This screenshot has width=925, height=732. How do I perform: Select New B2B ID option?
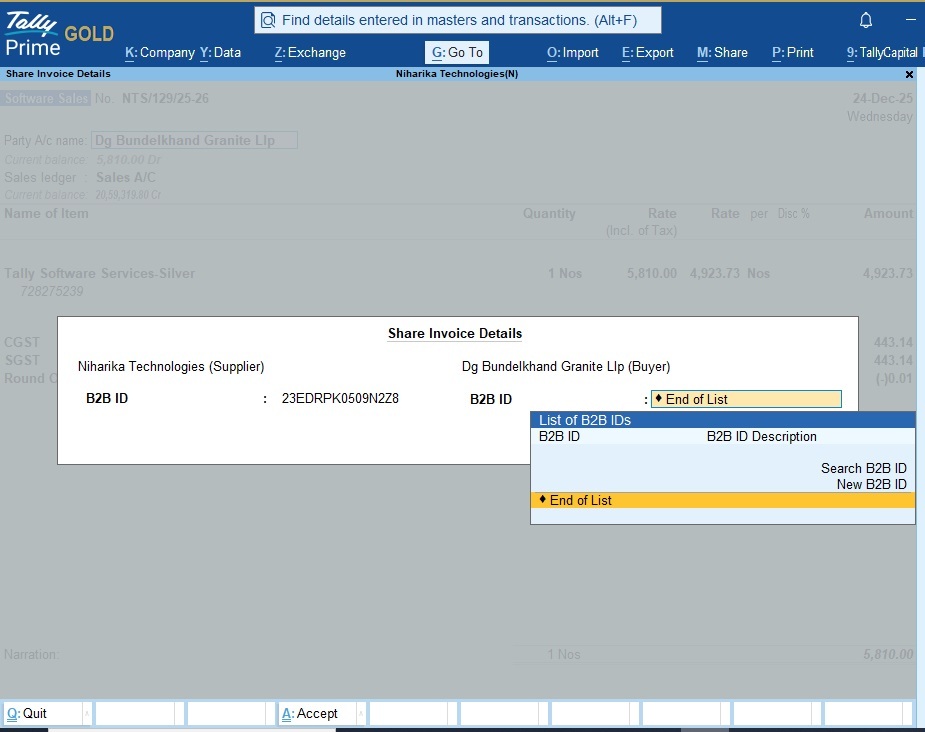pos(871,484)
